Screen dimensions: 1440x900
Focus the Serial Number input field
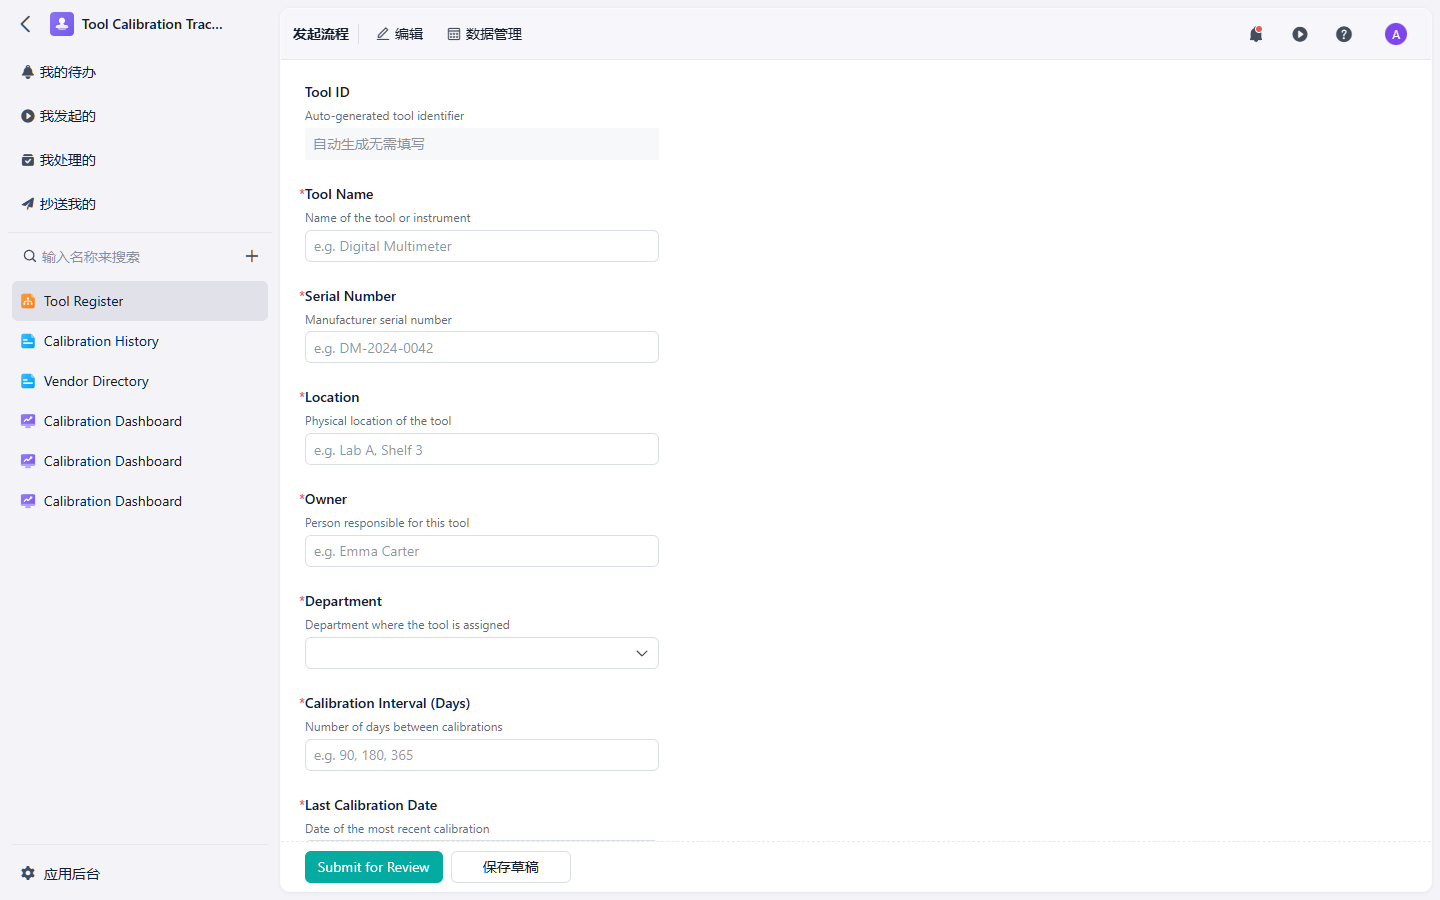click(x=482, y=347)
